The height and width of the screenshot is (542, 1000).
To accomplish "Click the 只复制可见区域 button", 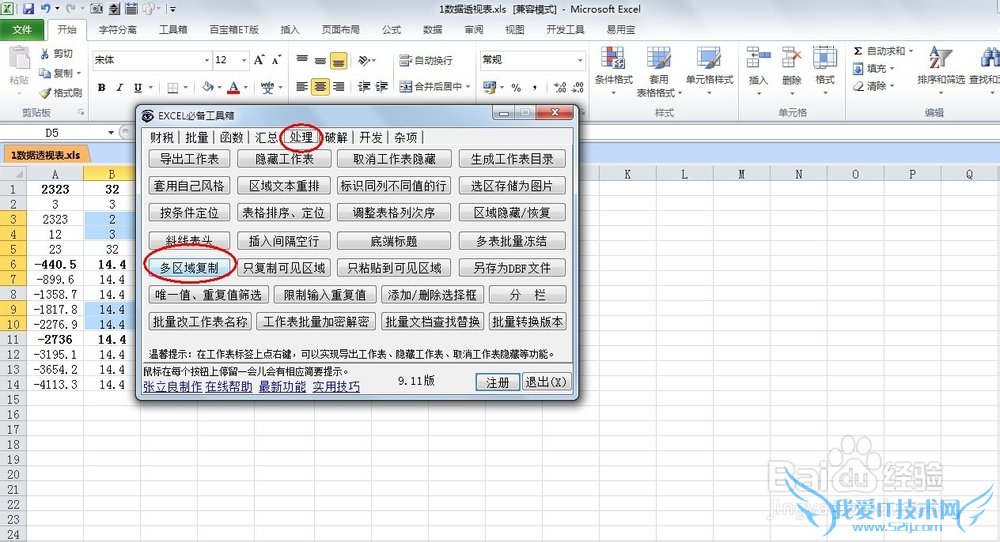I will tap(284, 268).
